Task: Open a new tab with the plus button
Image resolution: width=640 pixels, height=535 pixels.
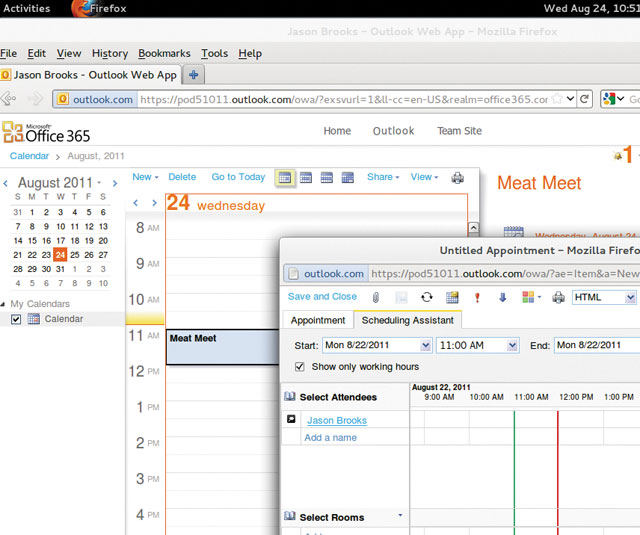Action: pos(193,75)
